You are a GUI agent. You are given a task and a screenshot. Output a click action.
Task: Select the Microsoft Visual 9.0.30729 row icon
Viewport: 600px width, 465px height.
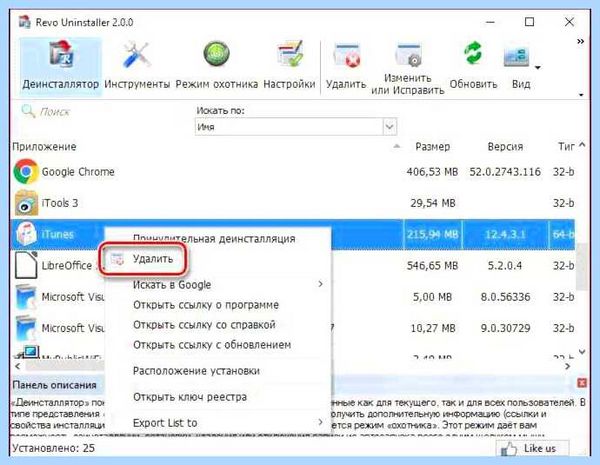pyautogui.click(x=26, y=328)
